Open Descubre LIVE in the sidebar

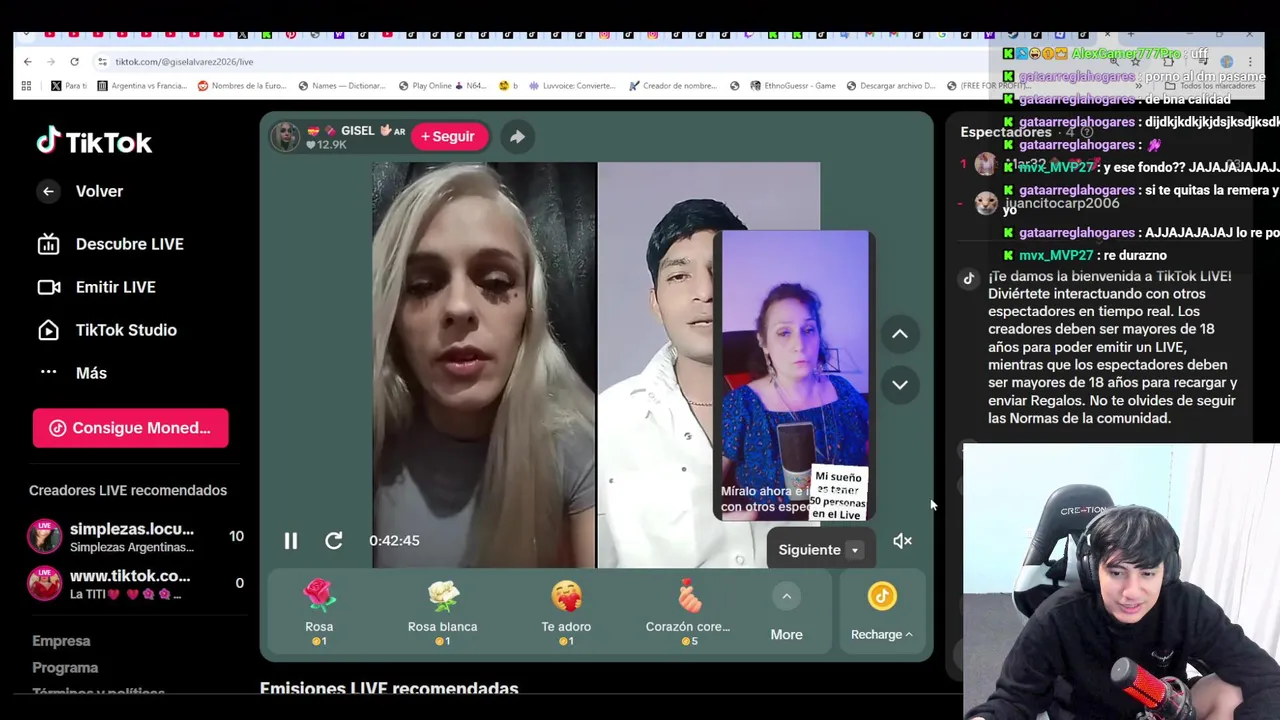[x=110, y=244]
